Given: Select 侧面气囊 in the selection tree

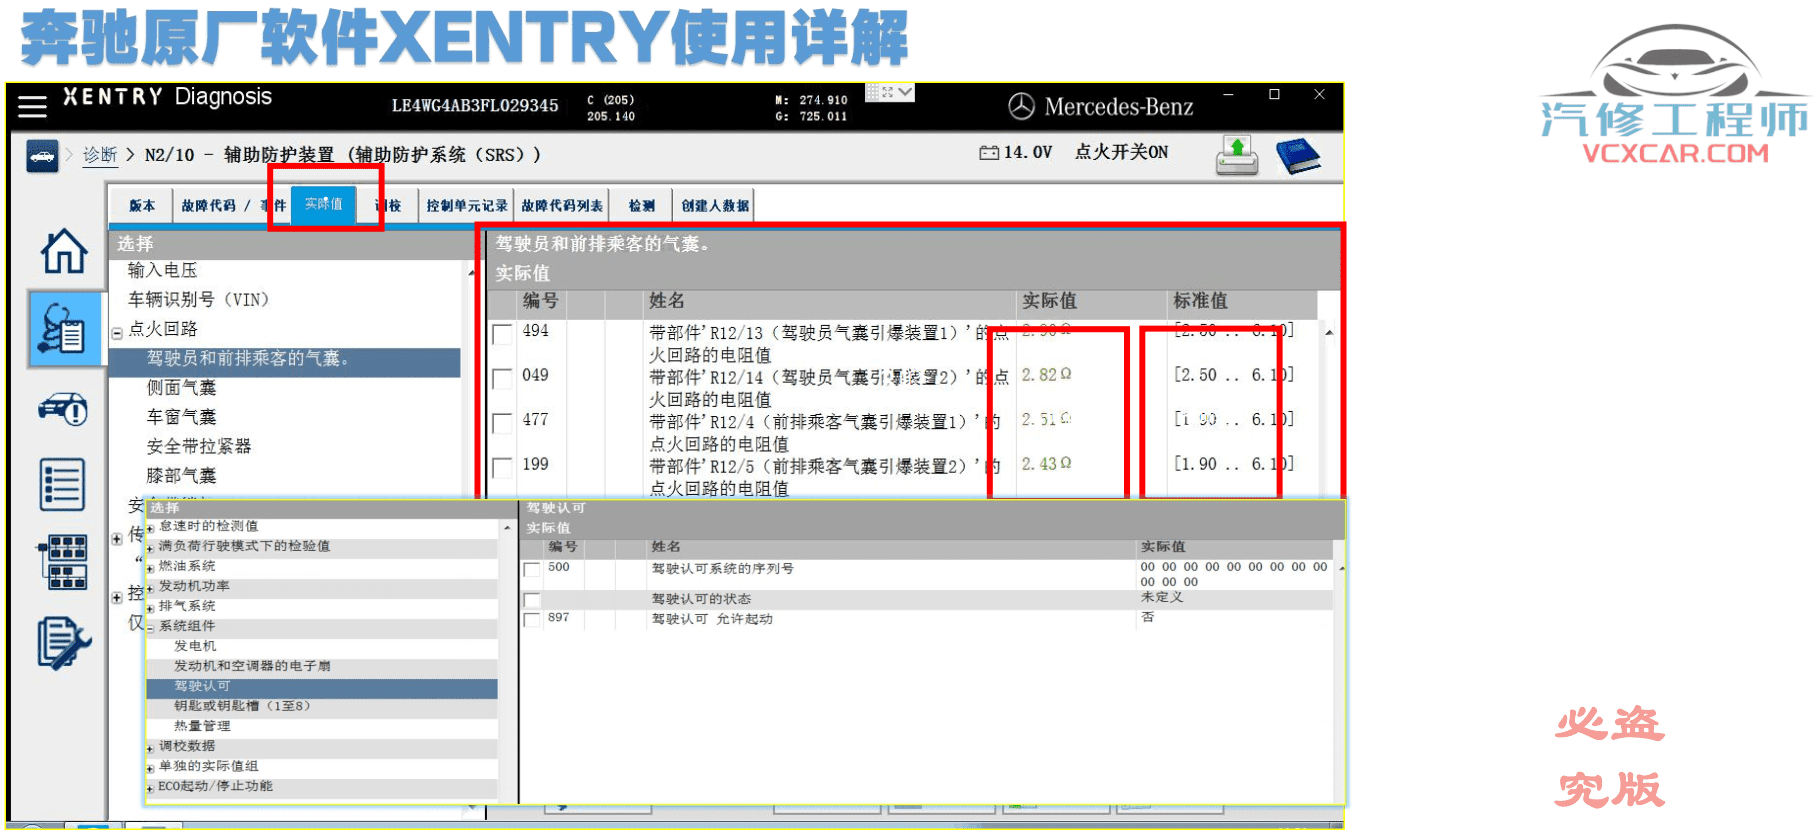Looking at the screenshot, I should pyautogui.click(x=181, y=388).
